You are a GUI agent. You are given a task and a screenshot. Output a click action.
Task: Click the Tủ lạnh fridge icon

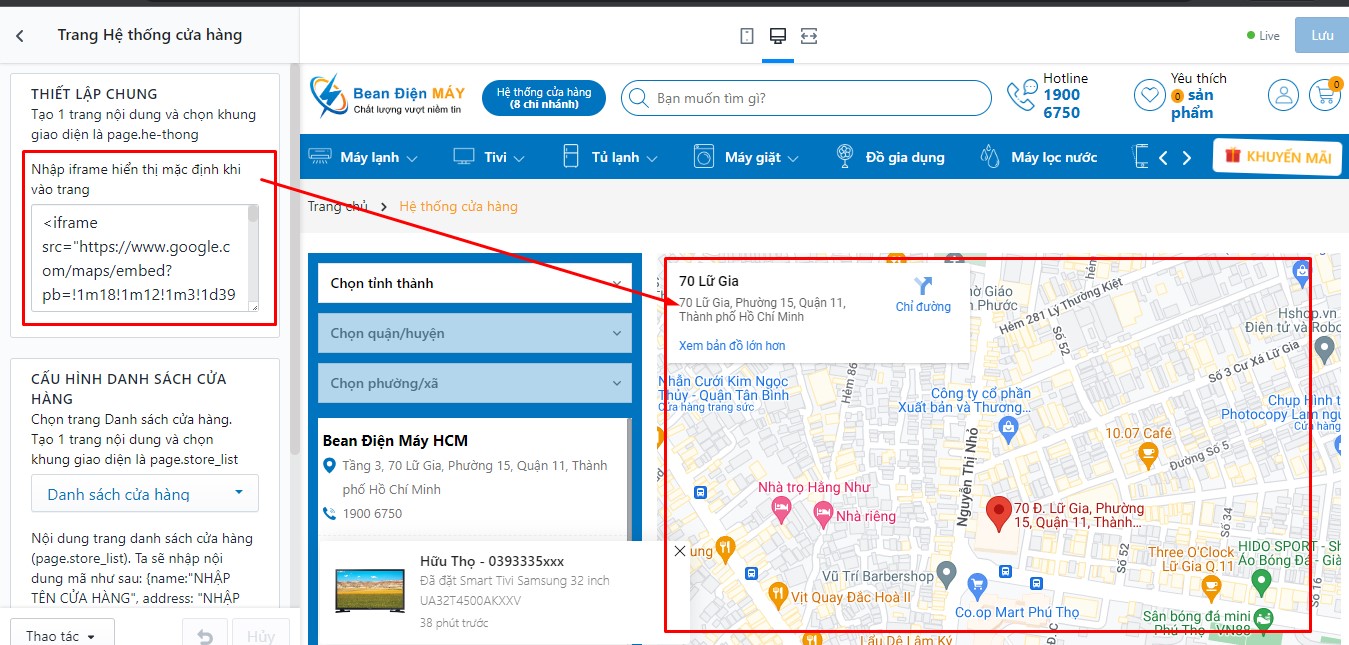click(570, 156)
